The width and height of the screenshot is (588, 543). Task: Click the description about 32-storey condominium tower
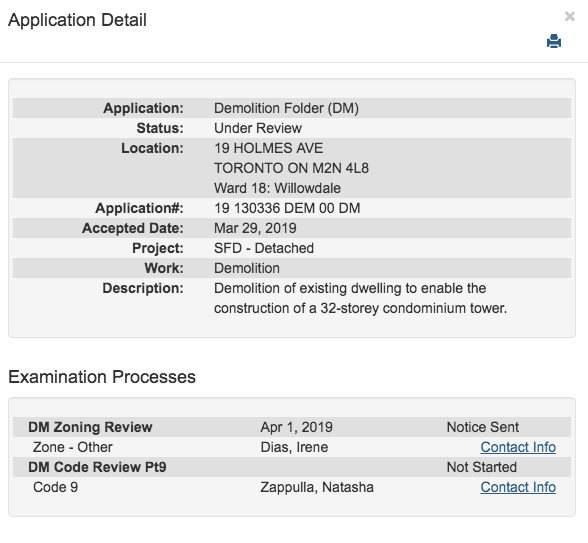coord(360,298)
